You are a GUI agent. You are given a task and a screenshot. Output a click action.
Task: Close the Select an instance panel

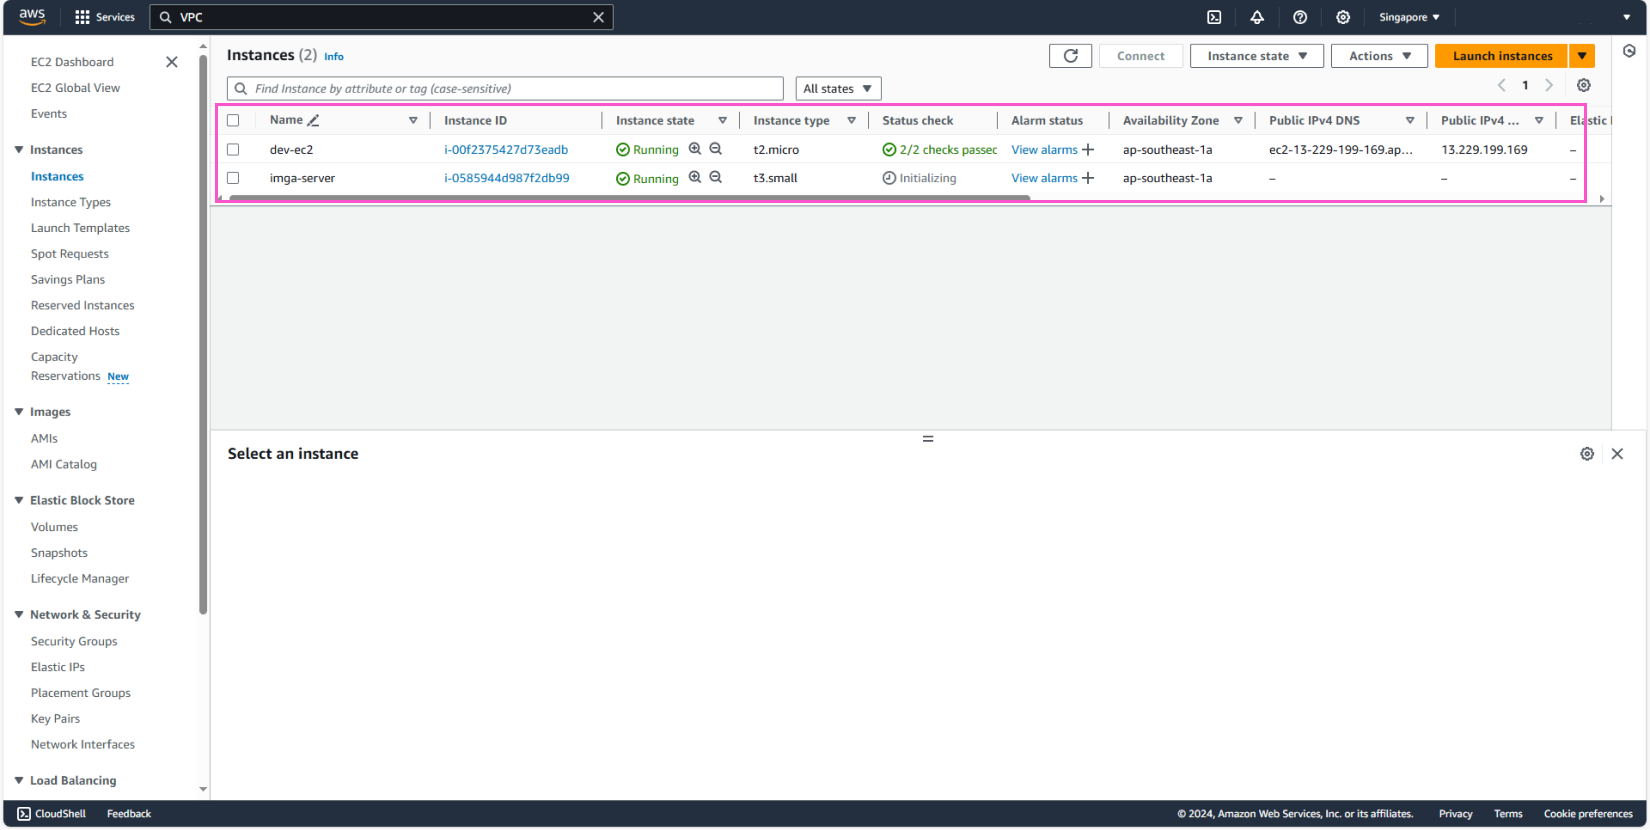pyautogui.click(x=1617, y=454)
